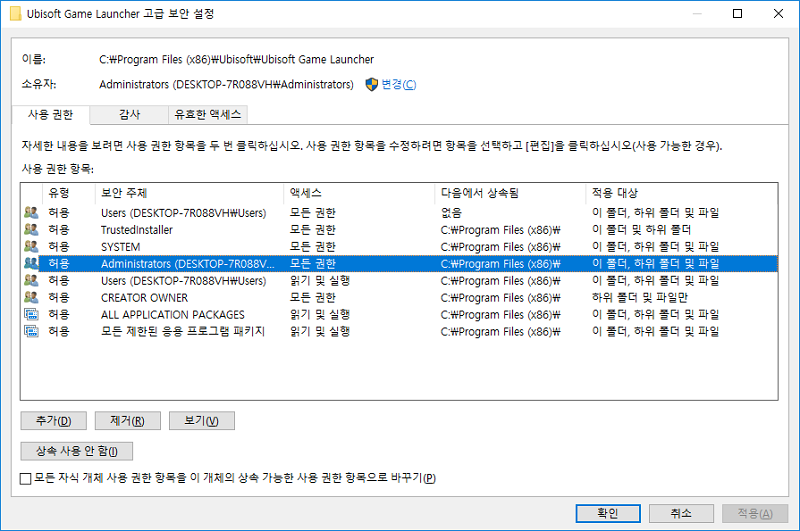Click the group icon for Users with 읽기 및 실행
Screen dimensions: 800x531
[31, 280]
